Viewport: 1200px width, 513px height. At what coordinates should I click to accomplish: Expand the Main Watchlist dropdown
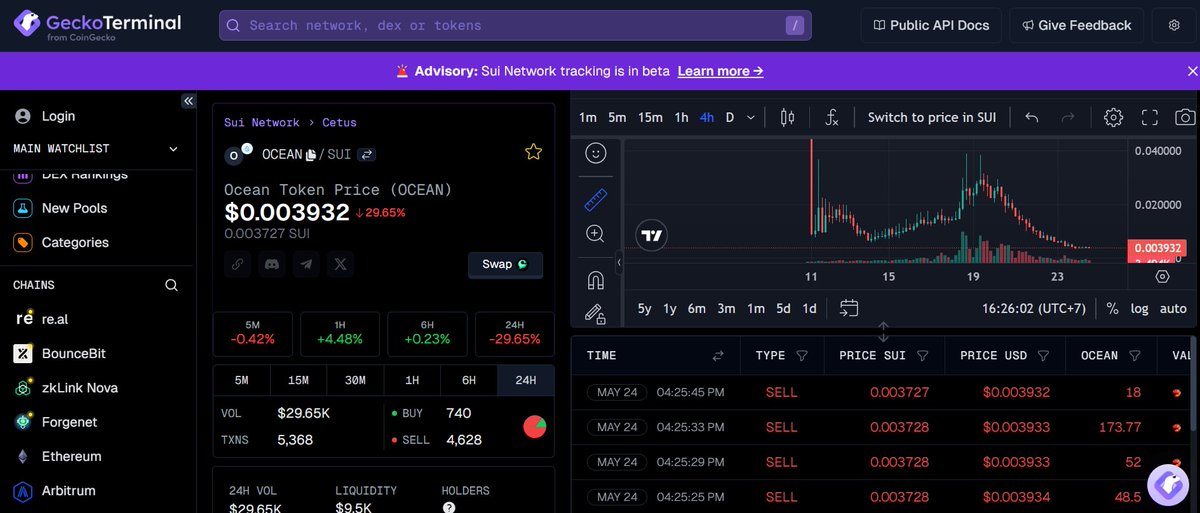tap(173, 149)
